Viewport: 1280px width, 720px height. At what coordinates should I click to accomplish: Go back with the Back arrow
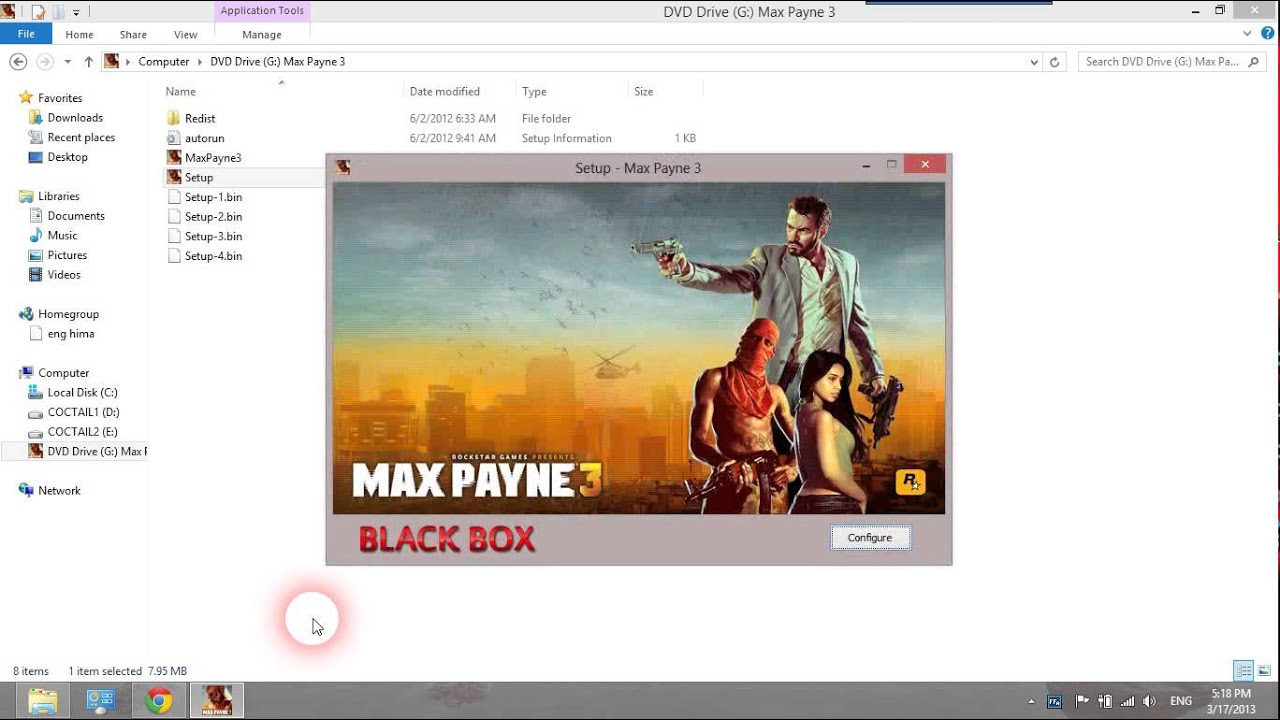click(18, 61)
